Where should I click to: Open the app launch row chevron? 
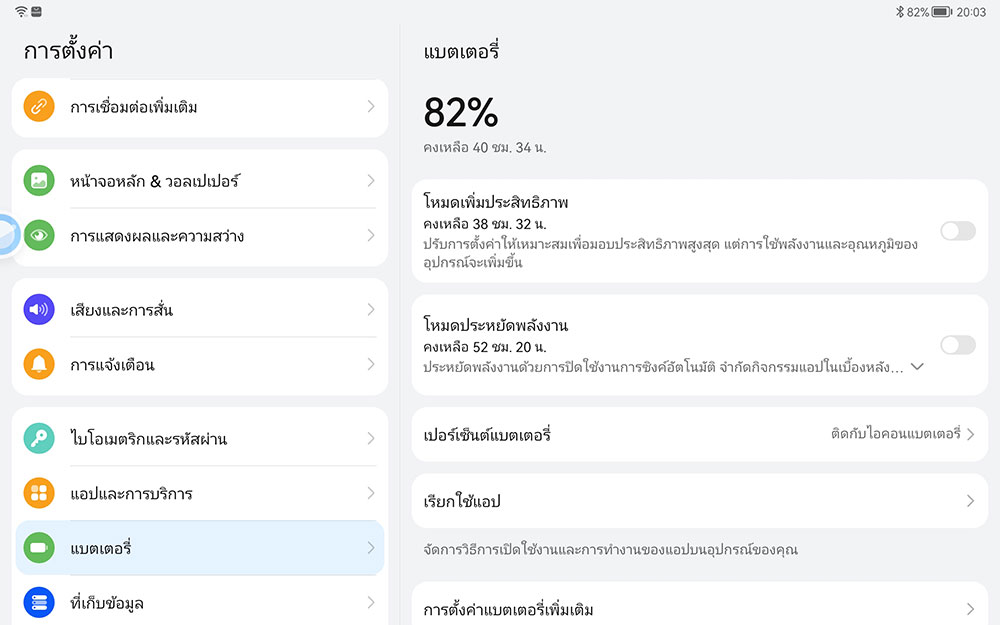(970, 501)
